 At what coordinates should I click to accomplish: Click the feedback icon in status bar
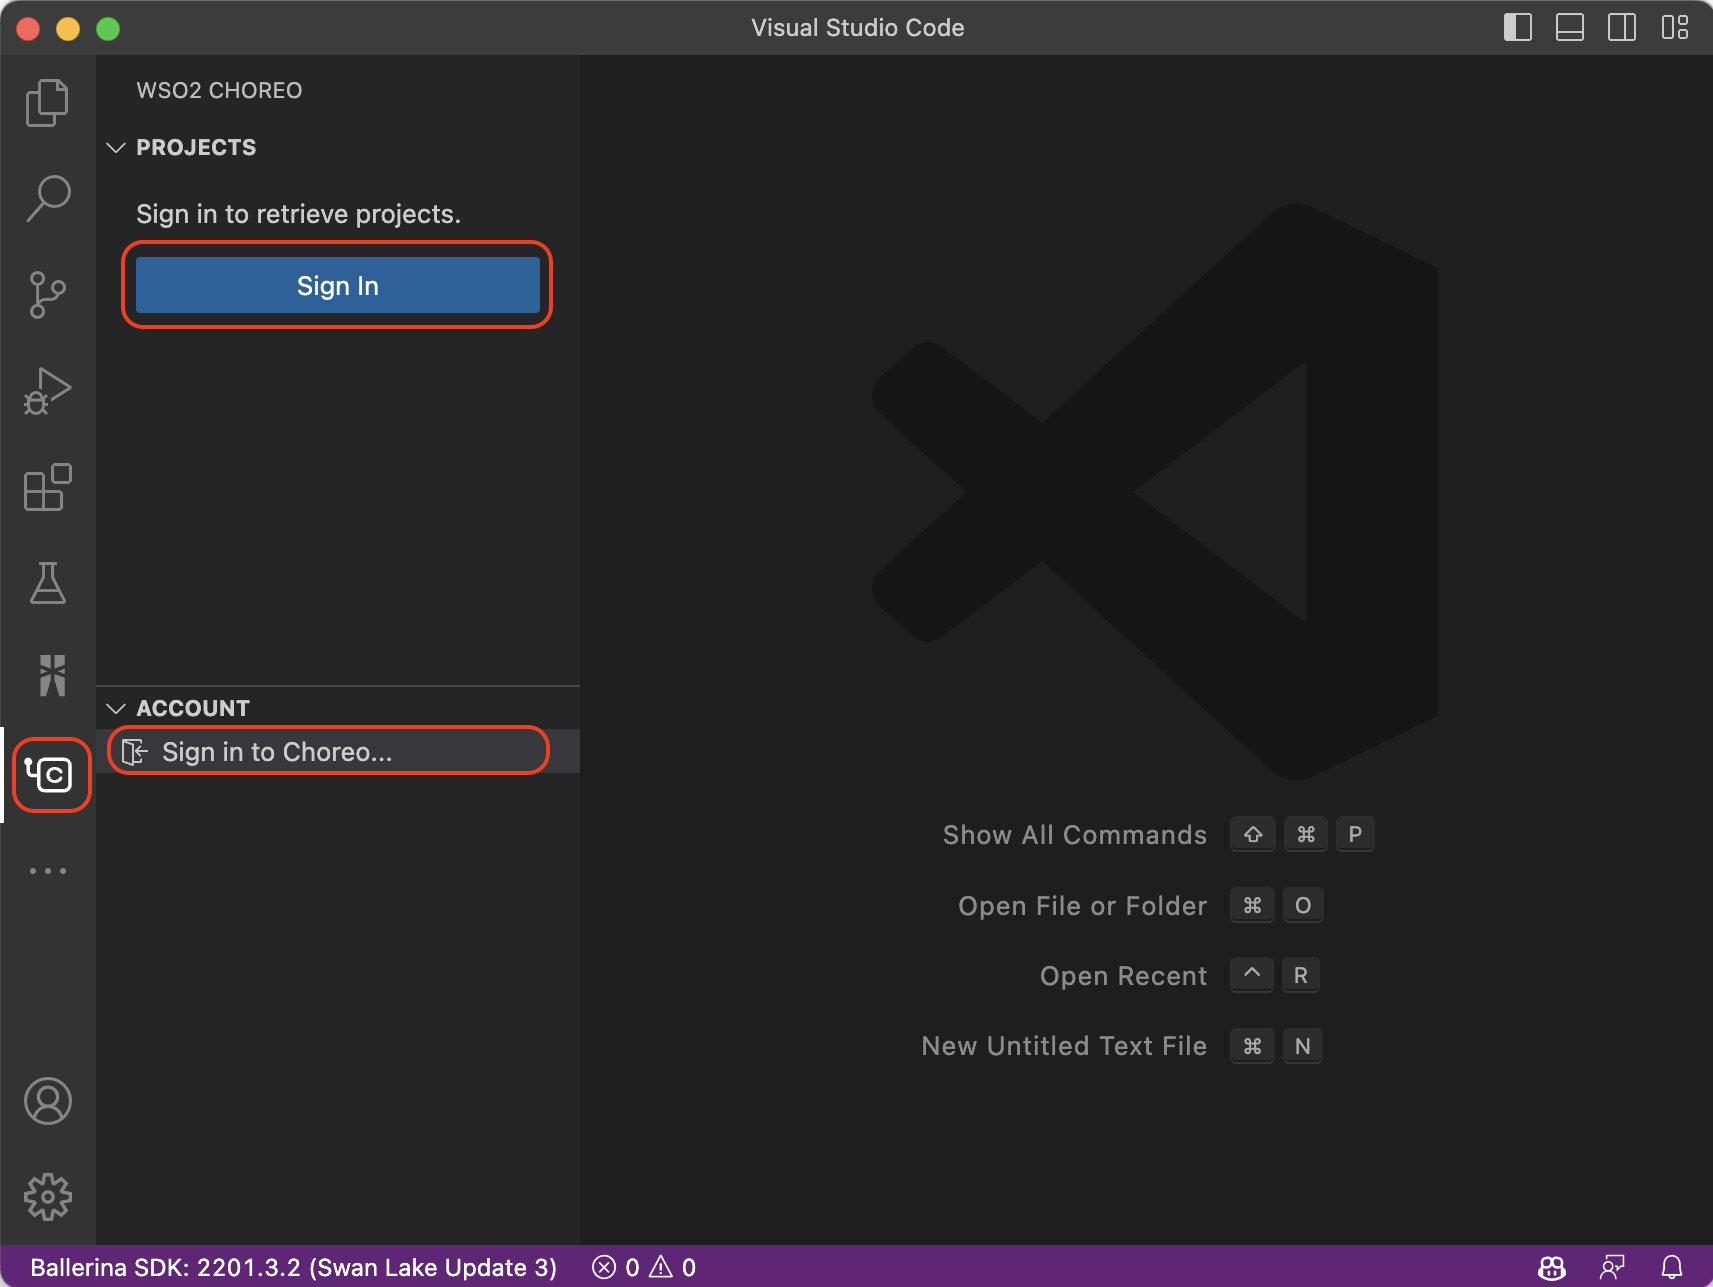coord(1612,1267)
